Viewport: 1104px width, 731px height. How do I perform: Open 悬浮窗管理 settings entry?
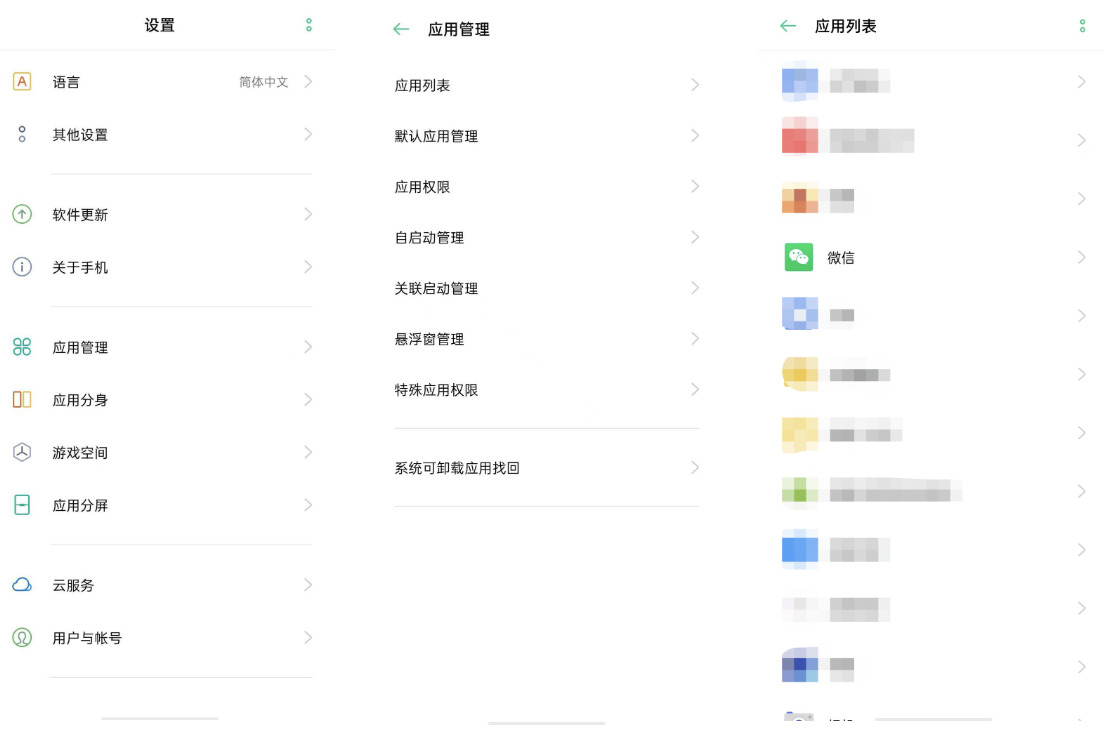429,339
